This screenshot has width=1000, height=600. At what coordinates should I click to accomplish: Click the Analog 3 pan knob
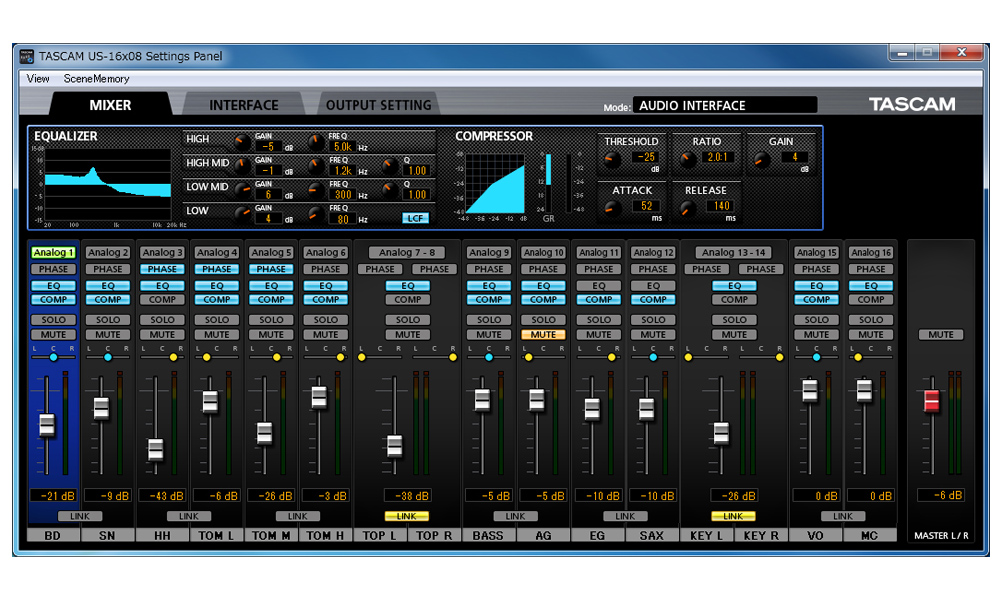[x=173, y=358]
